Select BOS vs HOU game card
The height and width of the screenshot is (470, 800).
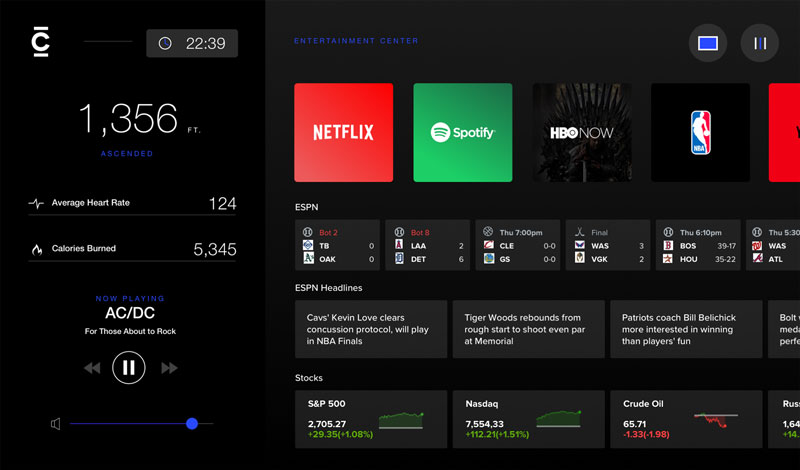698,245
